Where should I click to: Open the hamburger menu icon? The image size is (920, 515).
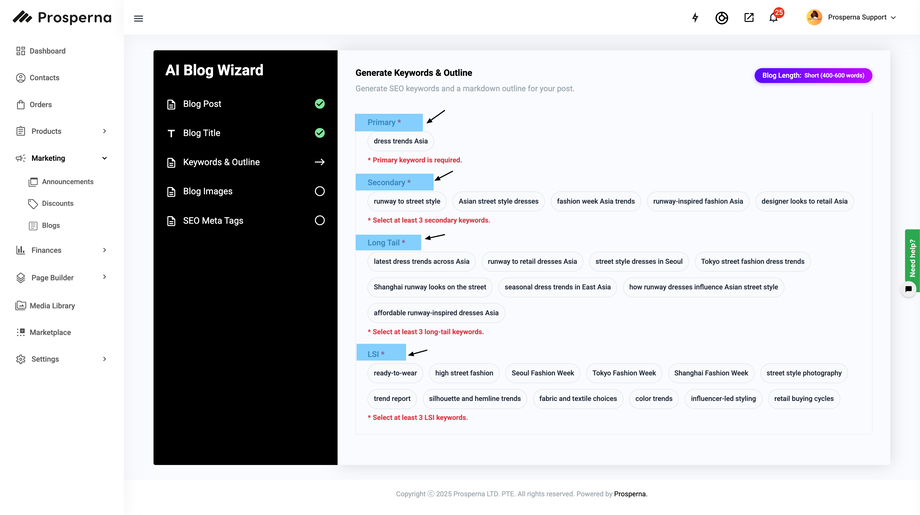[138, 18]
